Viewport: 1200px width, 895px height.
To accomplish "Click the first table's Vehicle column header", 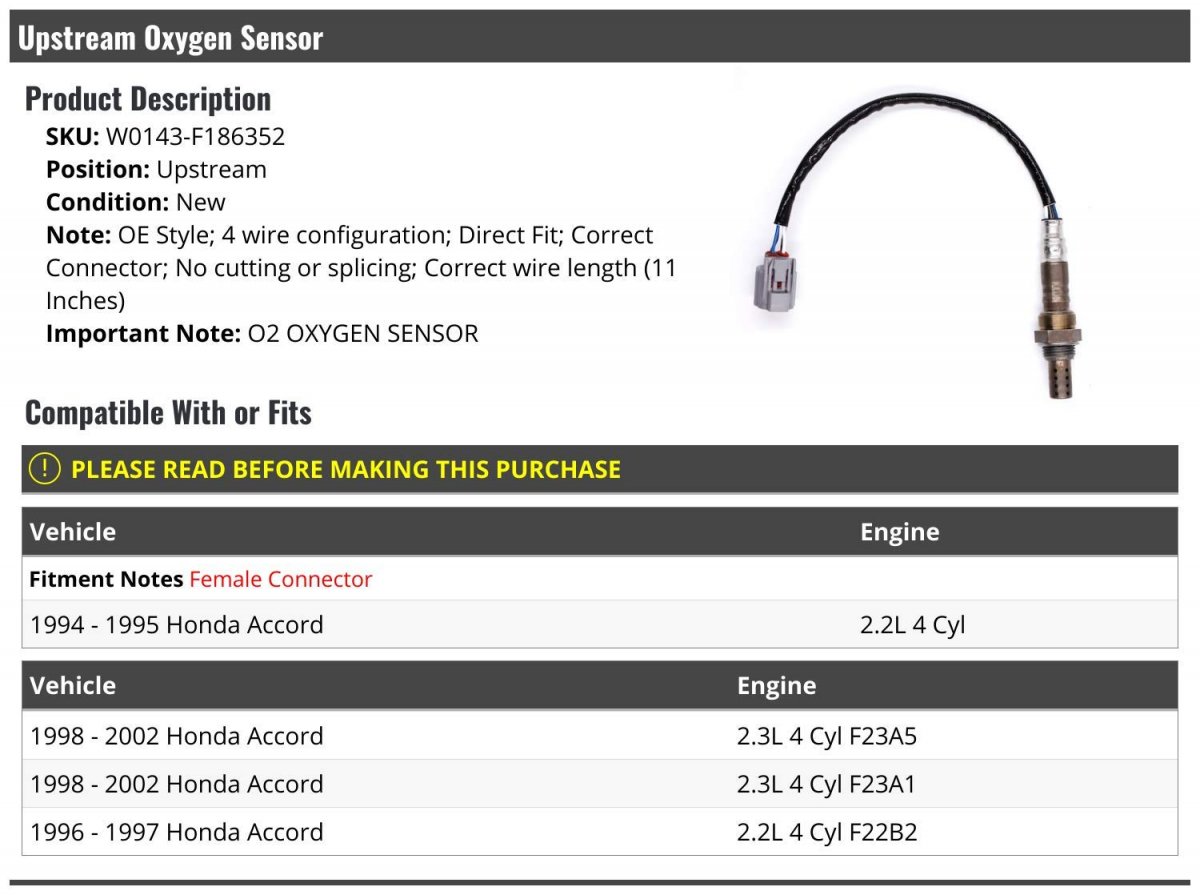I will 73,532.
